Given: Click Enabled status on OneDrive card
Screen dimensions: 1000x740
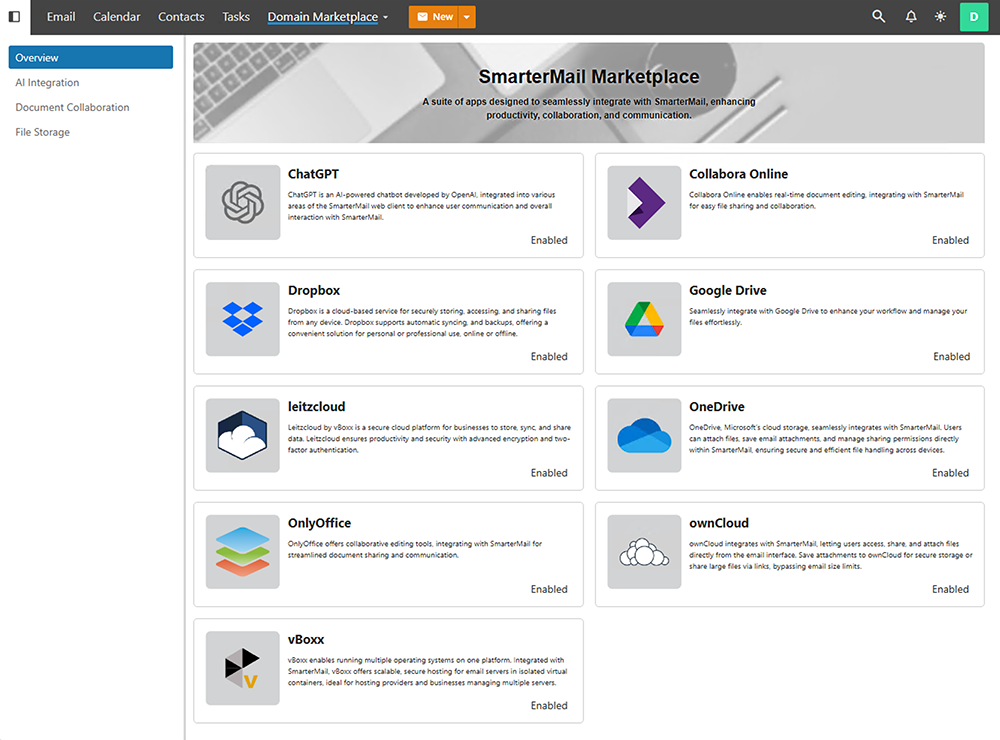Looking at the screenshot, I should point(950,473).
